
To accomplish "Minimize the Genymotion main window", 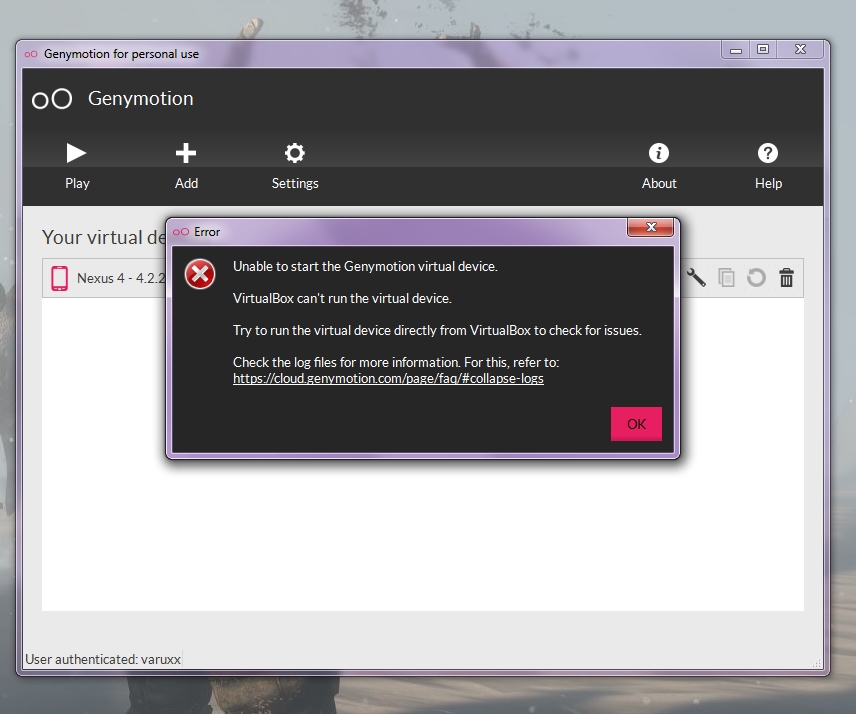I will [x=735, y=49].
